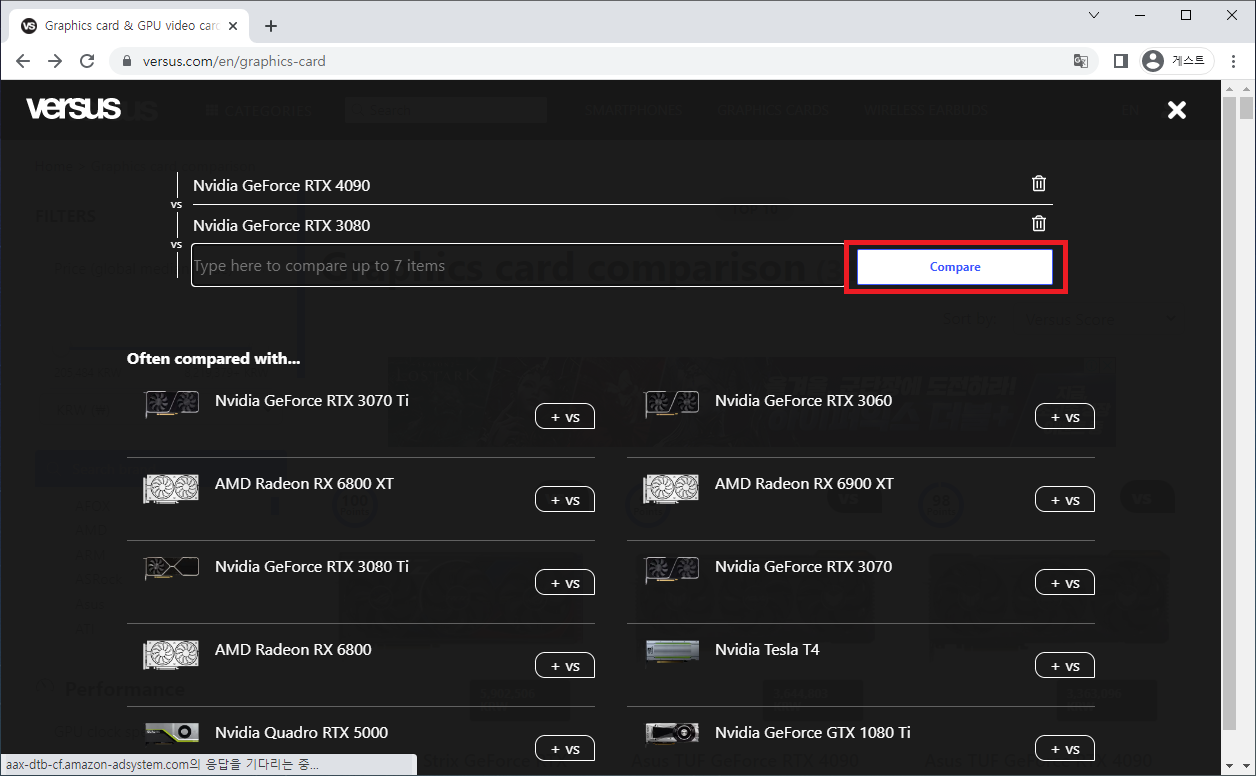
Task: Open Nvidia GeForce RTX 3080 Ti name
Action: 312,567
